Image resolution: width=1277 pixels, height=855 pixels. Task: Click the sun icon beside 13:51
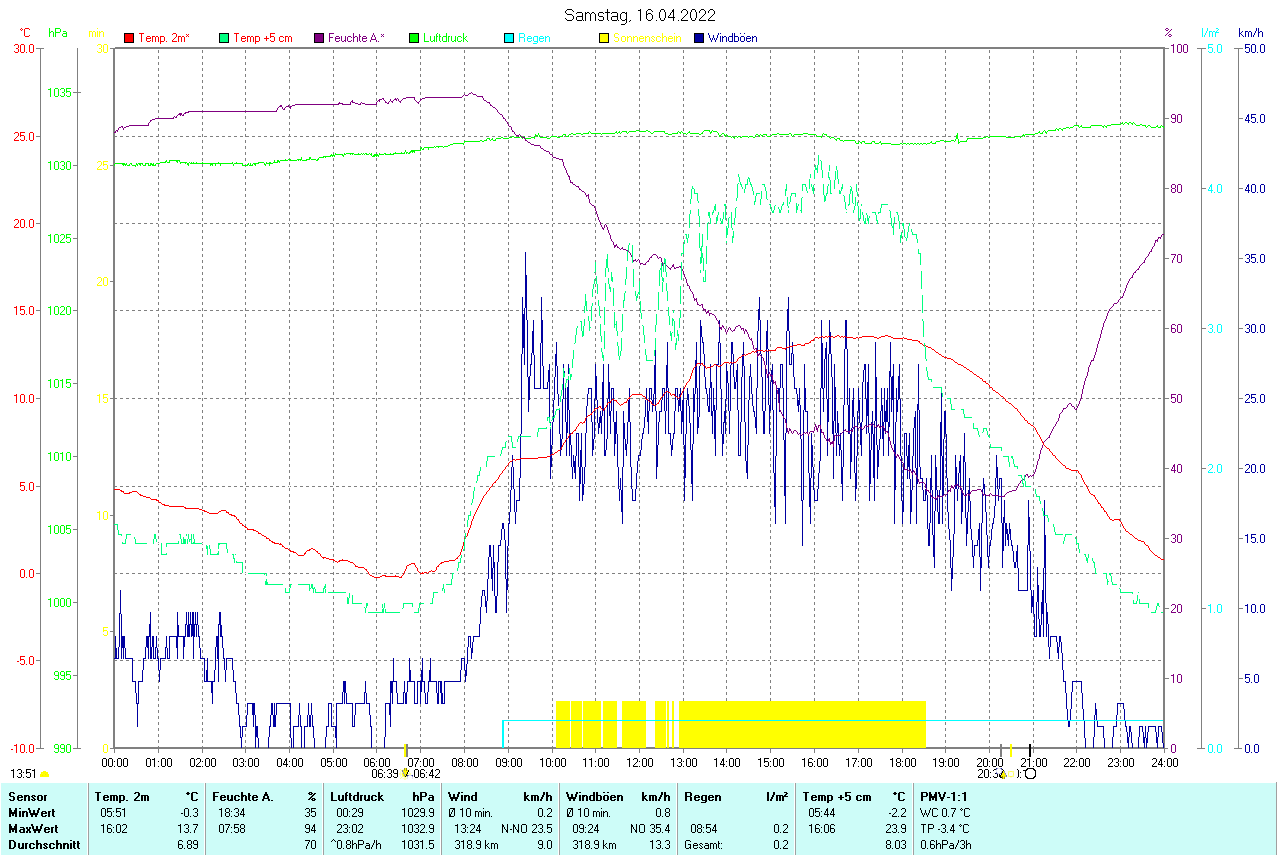(x=45, y=774)
